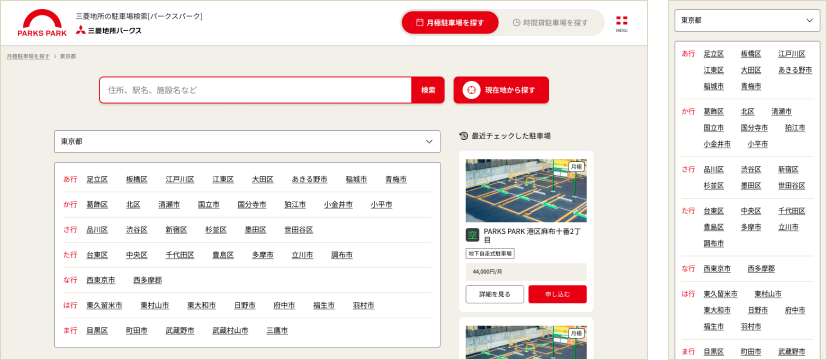
Task: Click the さ行 row heading in the mobile list
Action: pyautogui.click(x=688, y=170)
